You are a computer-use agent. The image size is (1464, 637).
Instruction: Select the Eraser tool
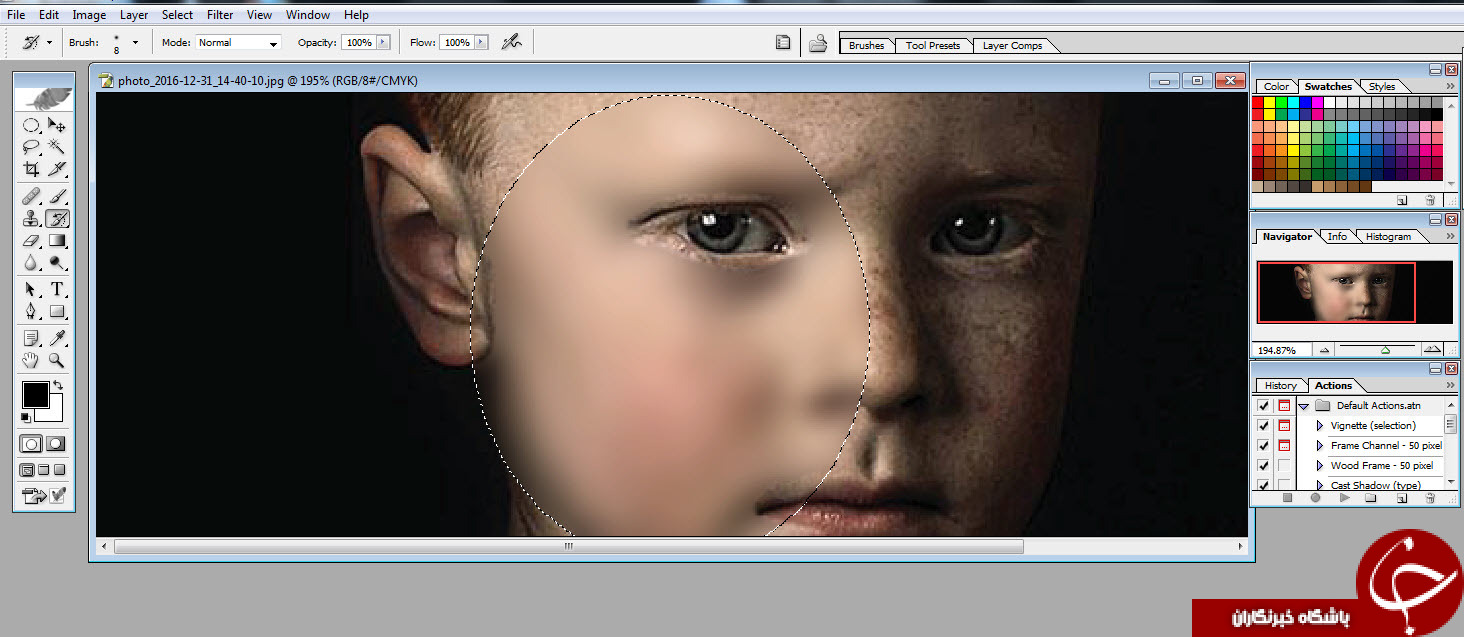32,240
